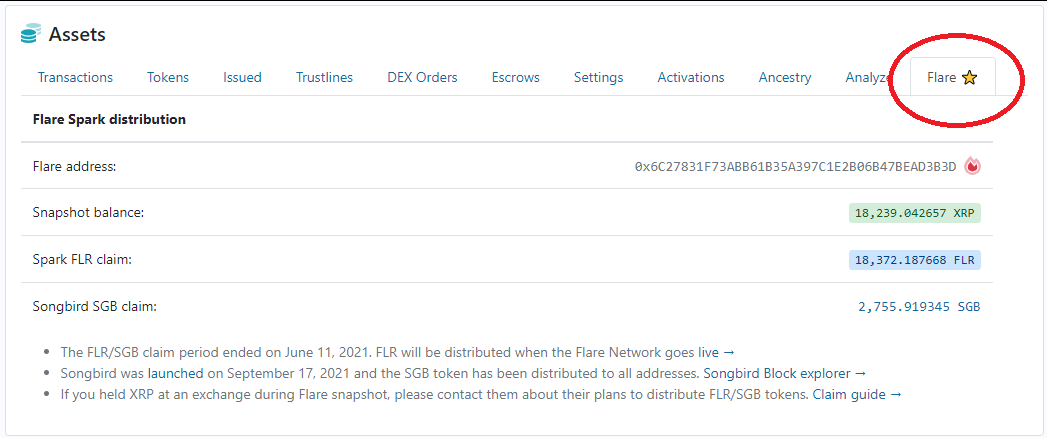Open the Trustlines tab
This screenshot has height=438, width=1047.
click(x=324, y=77)
